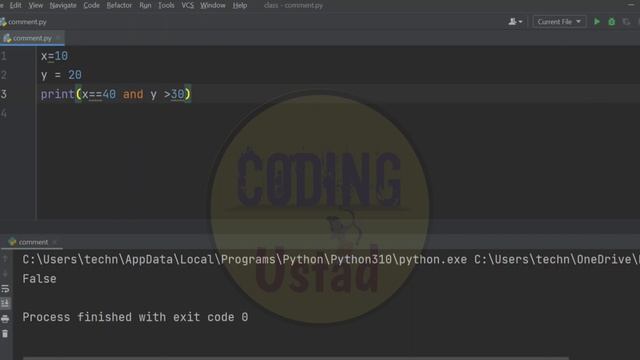Click line number 3 in the gutter
The height and width of the screenshot is (360, 640).
[x=4, y=94]
